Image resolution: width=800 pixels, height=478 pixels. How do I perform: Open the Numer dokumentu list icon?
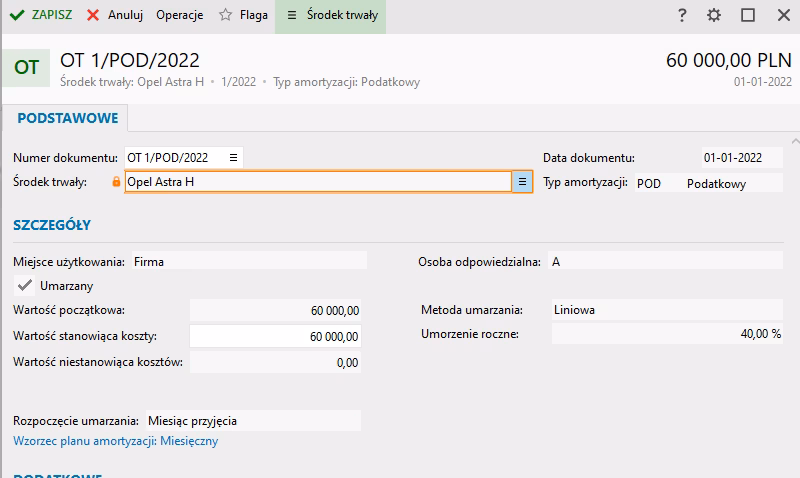click(233, 158)
